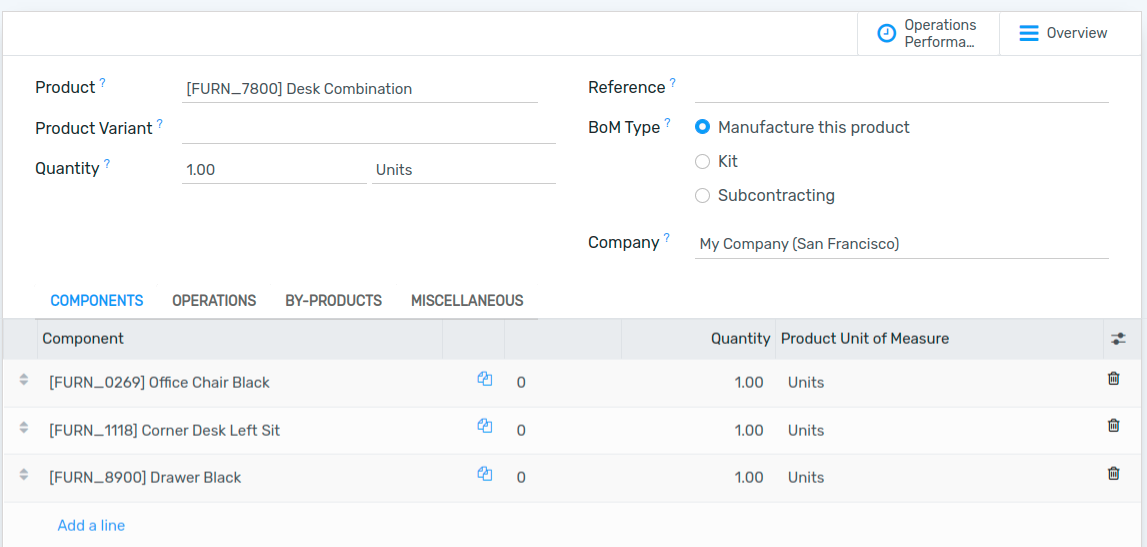The image size is (1147, 547).
Task: Open copy icon for Corner Desk Left Sit
Action: [484, 426]
